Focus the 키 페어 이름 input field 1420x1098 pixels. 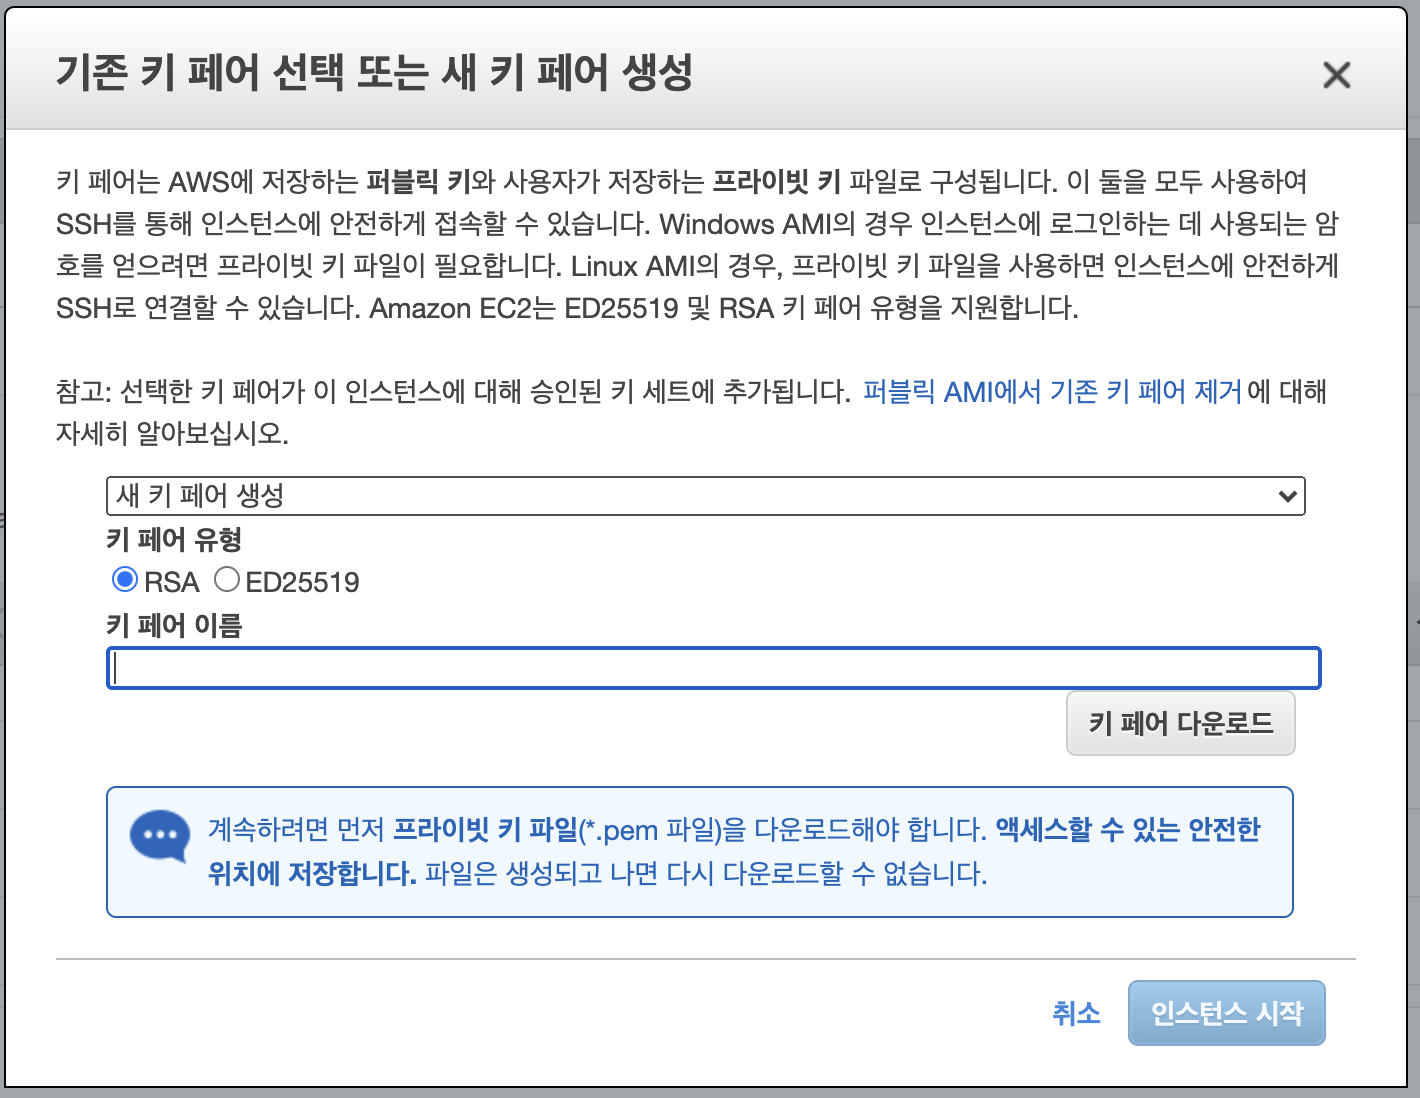[x=714, y=668]
